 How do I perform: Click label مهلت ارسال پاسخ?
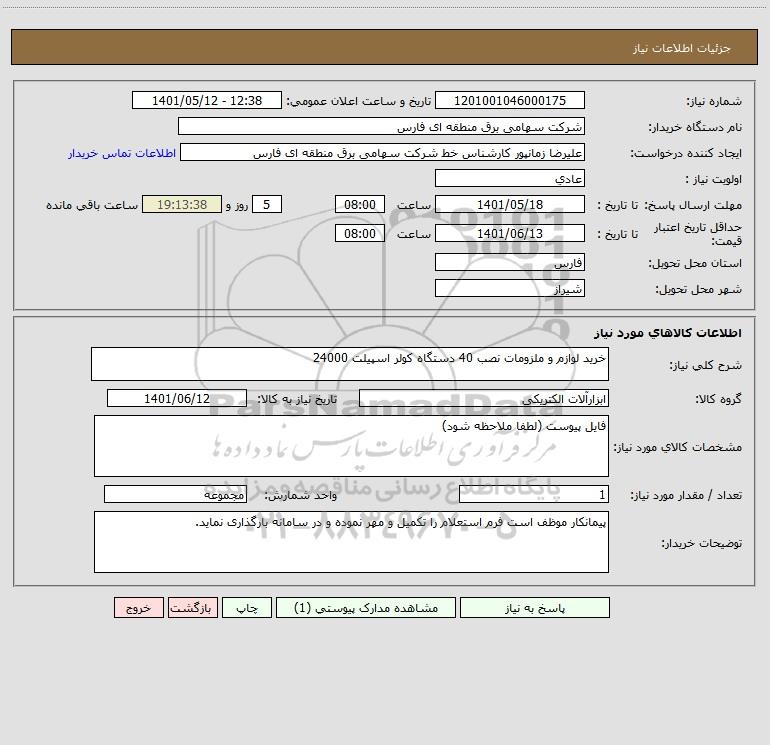point(693,205)
